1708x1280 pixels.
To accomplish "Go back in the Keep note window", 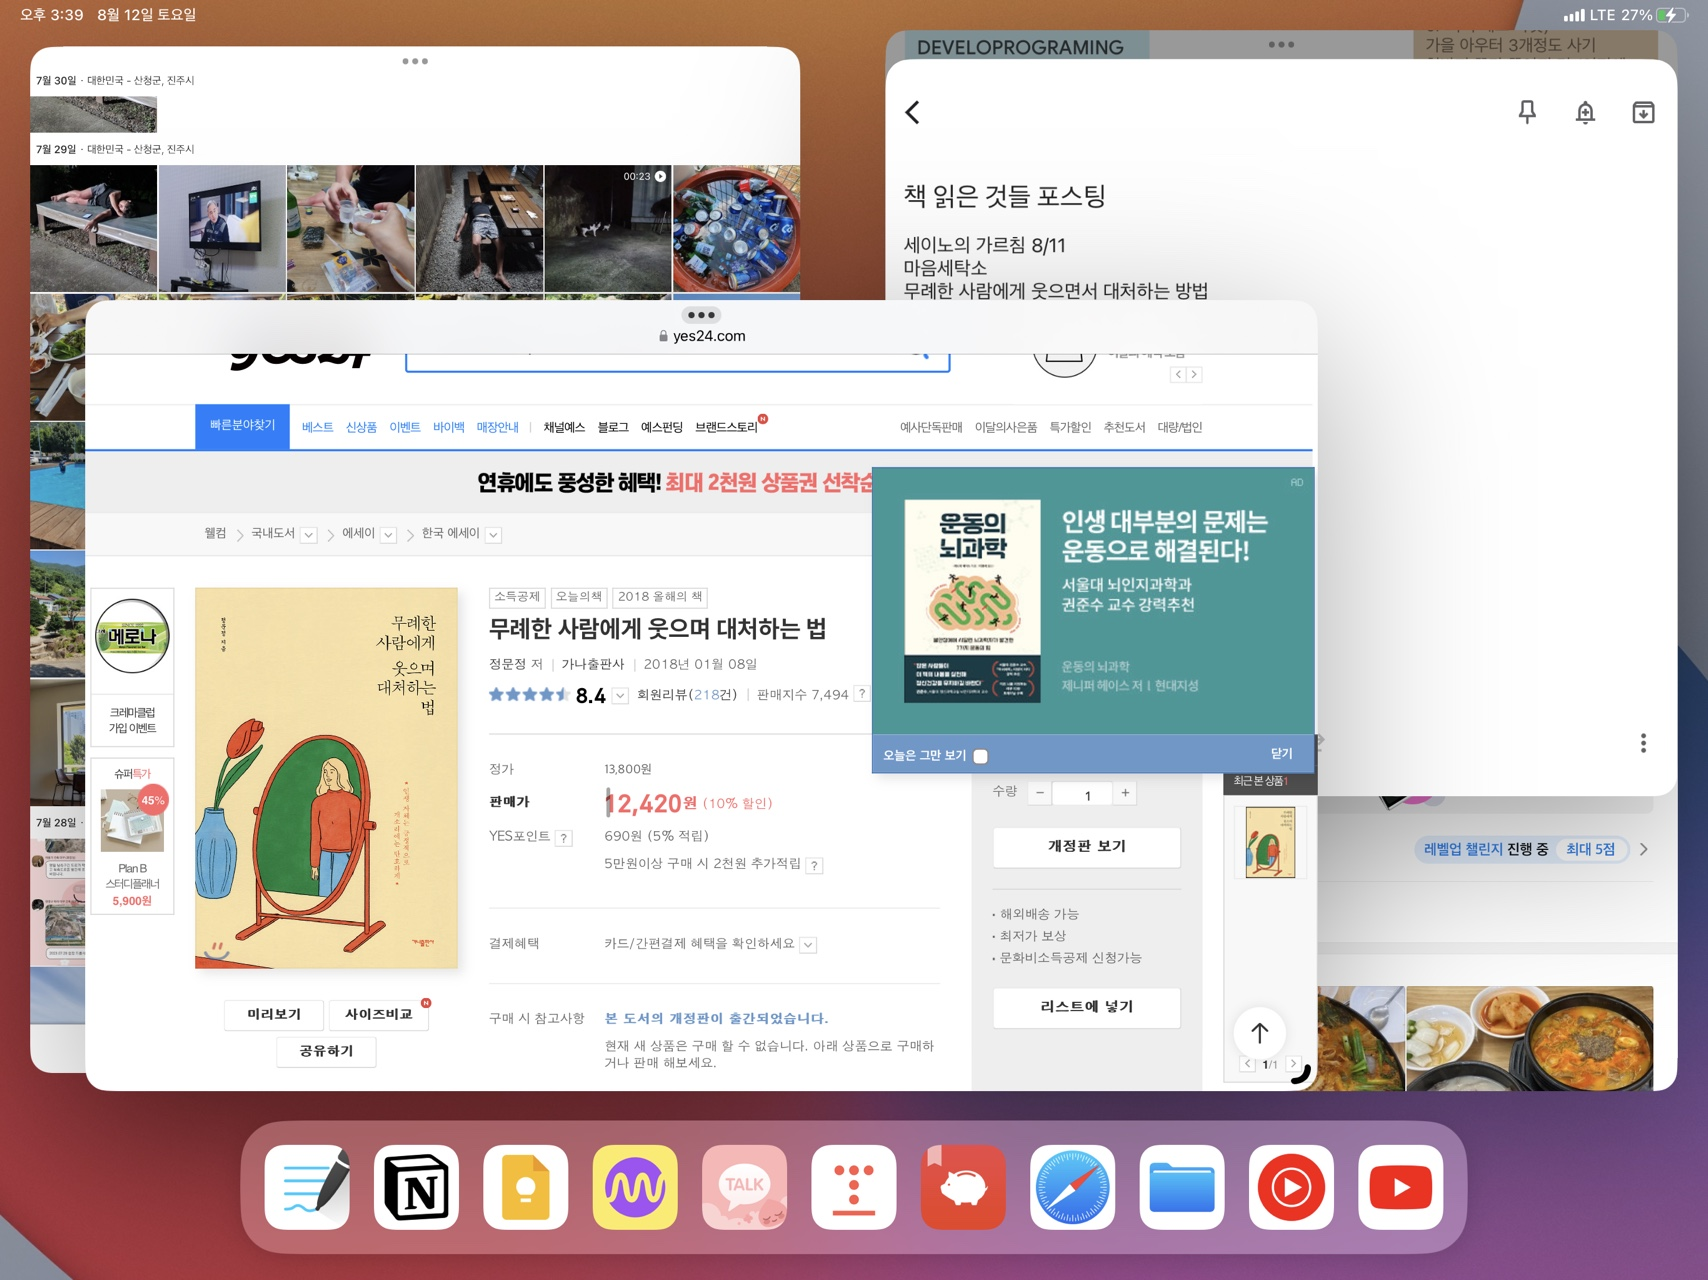I will pos(912,112).
